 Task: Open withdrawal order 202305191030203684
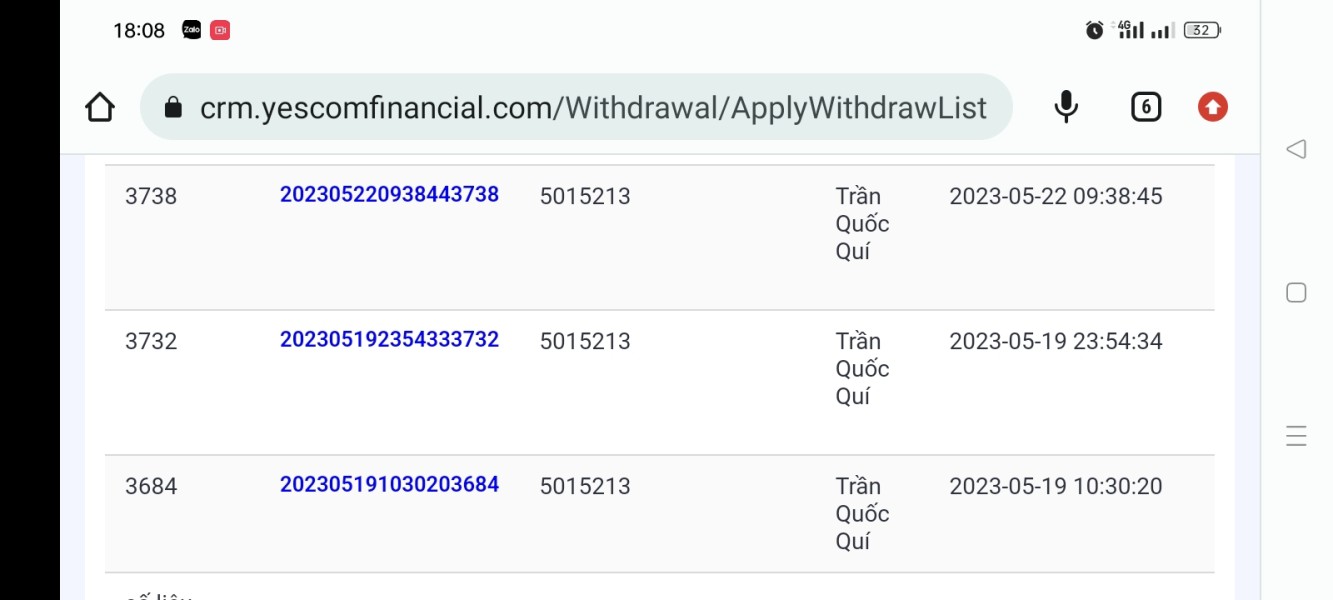(x=389, y=484)
